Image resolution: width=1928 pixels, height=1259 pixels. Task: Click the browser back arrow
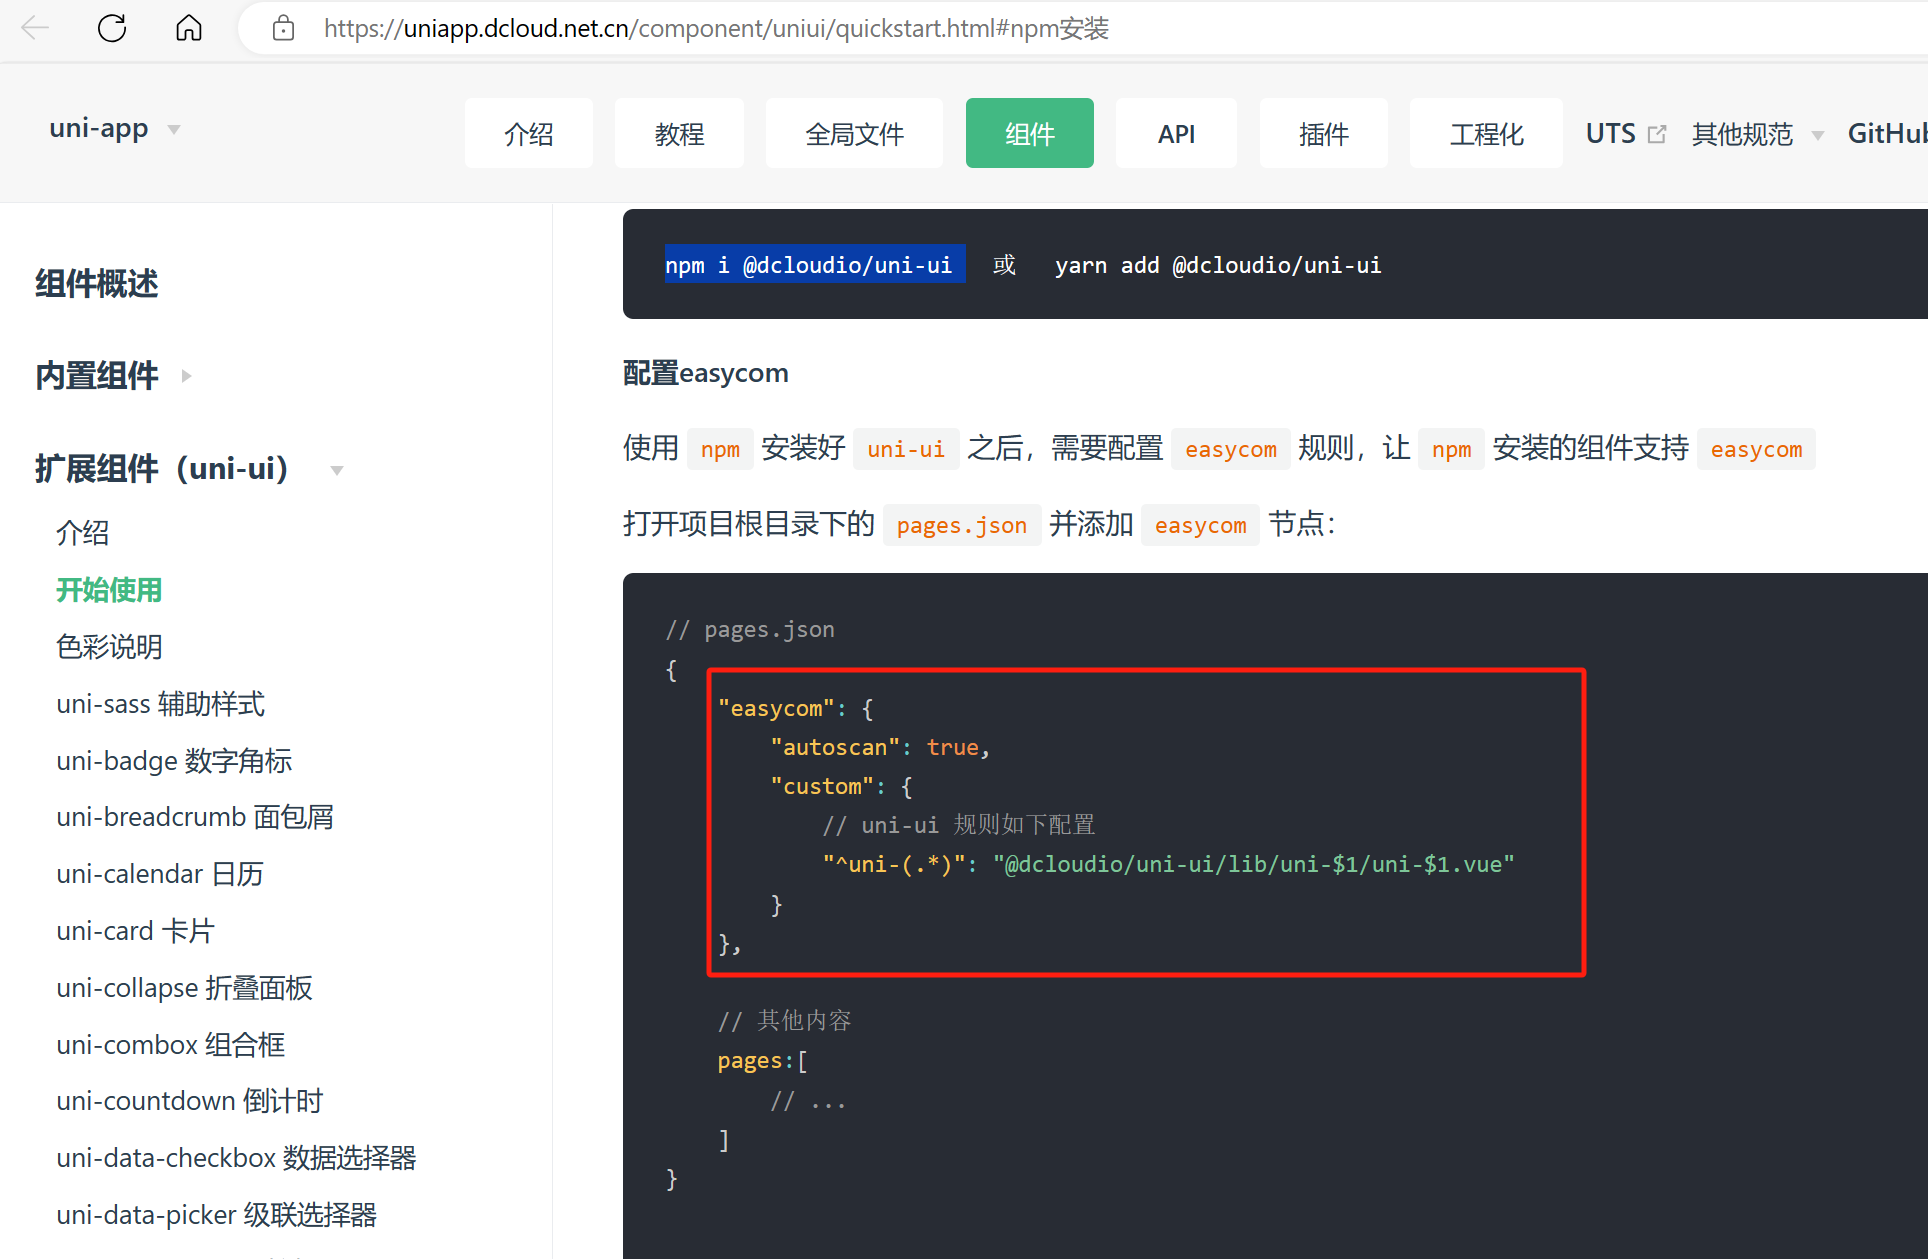tap(35, 28)
